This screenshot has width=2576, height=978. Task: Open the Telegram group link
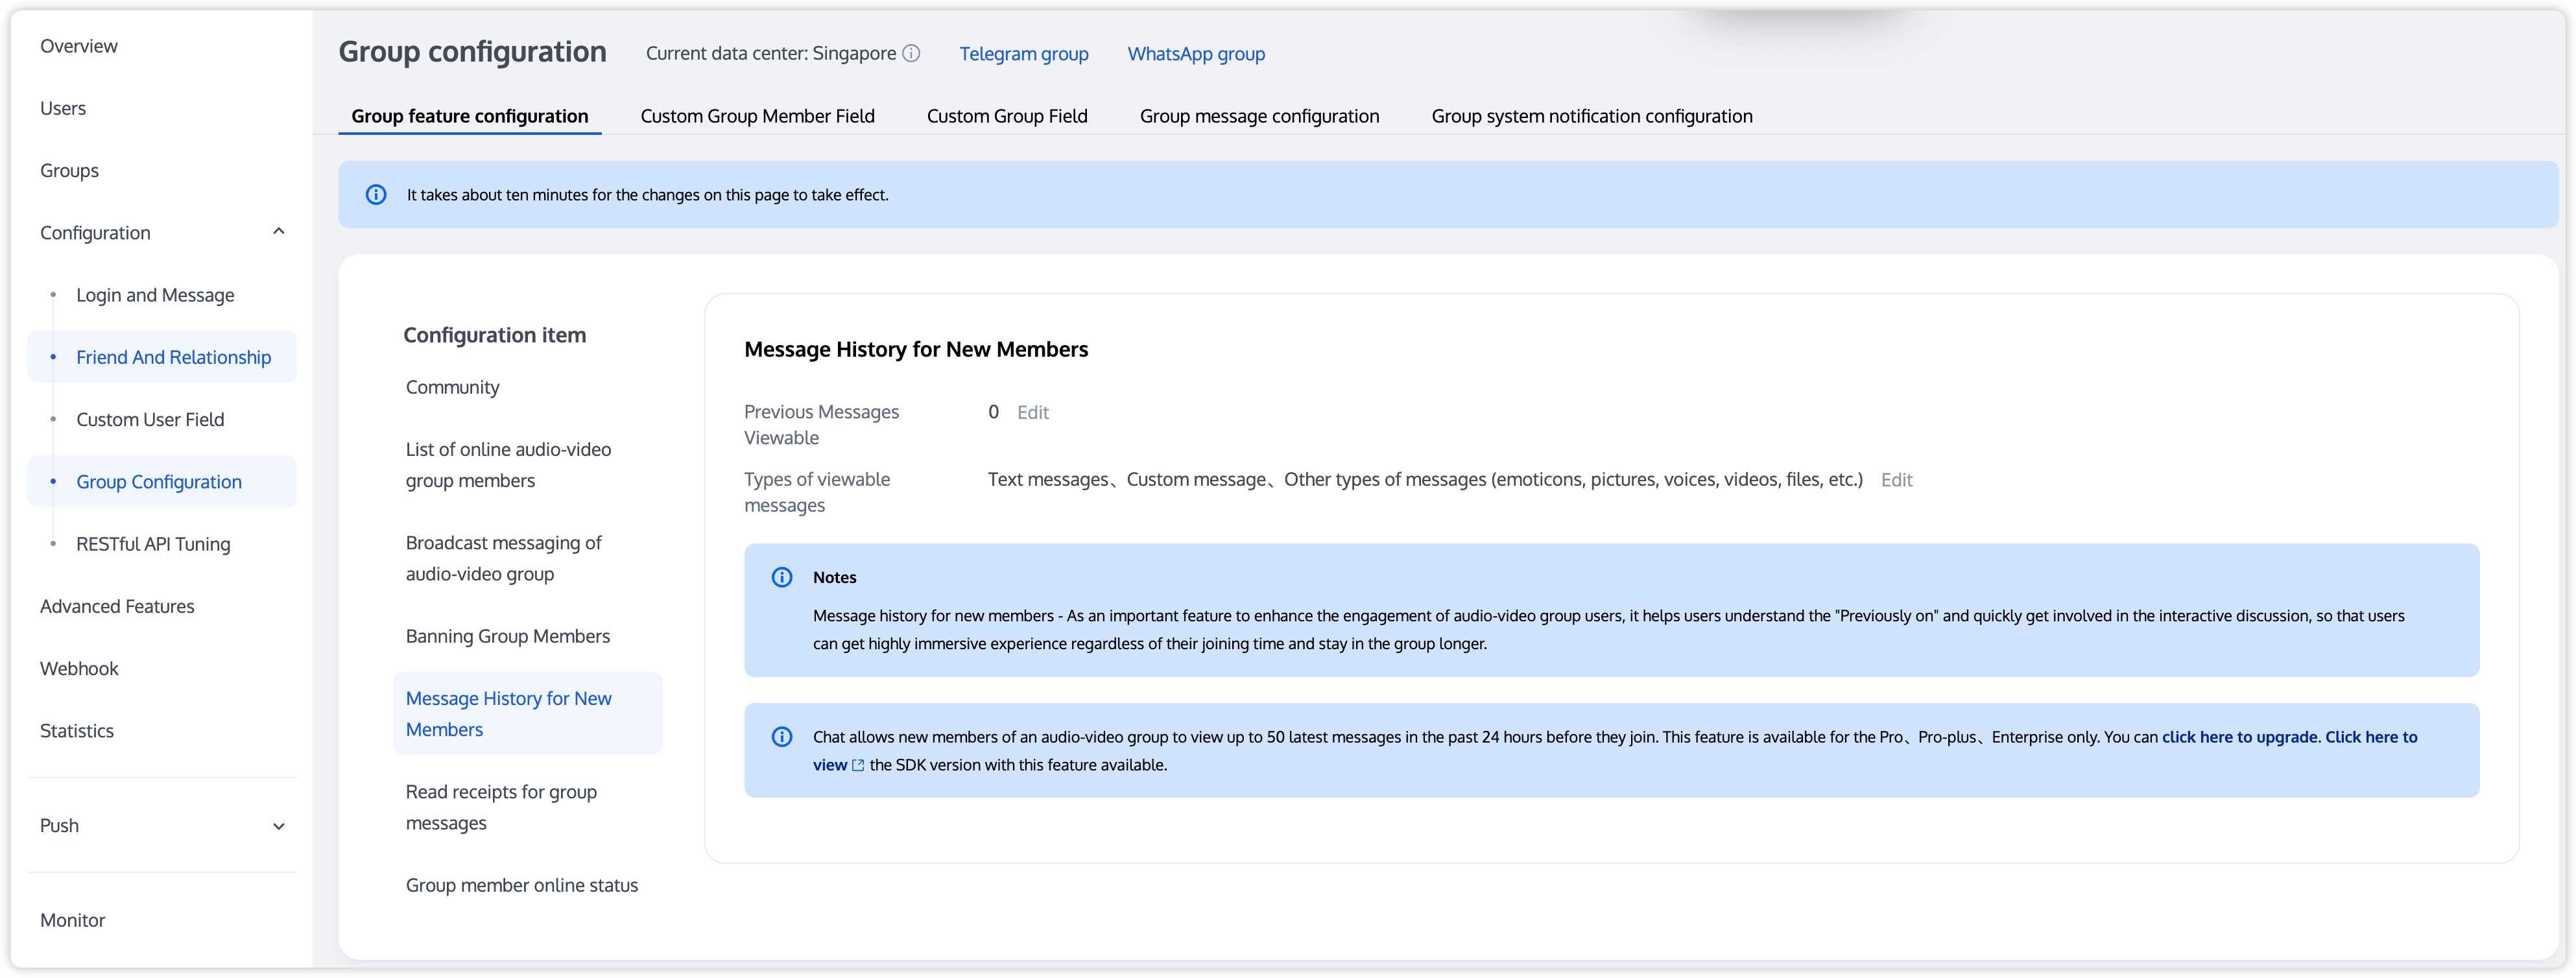[1023, 54]
